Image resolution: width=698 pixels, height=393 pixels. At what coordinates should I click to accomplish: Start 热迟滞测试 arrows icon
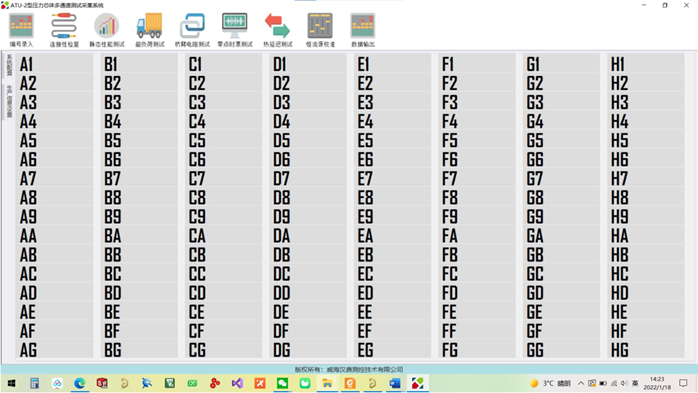point(278,30)
